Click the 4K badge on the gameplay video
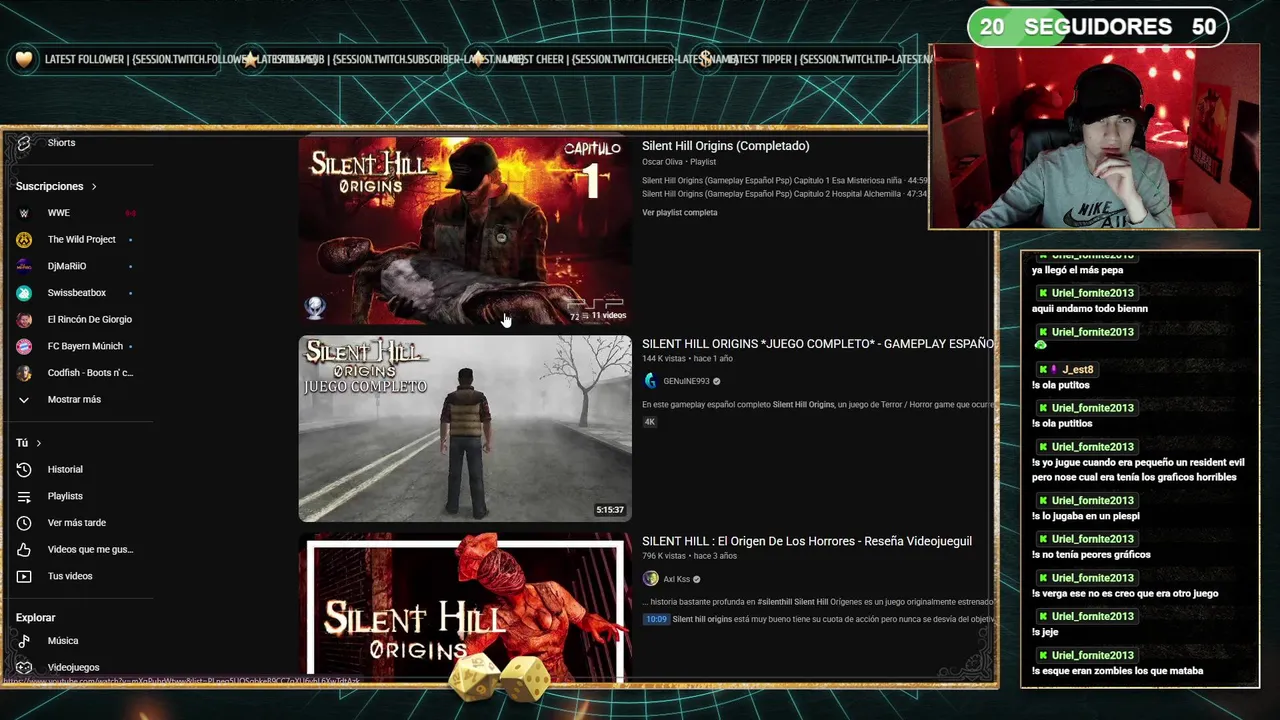The width and height of the screenshot is (1280, 720). pos(650,422)
